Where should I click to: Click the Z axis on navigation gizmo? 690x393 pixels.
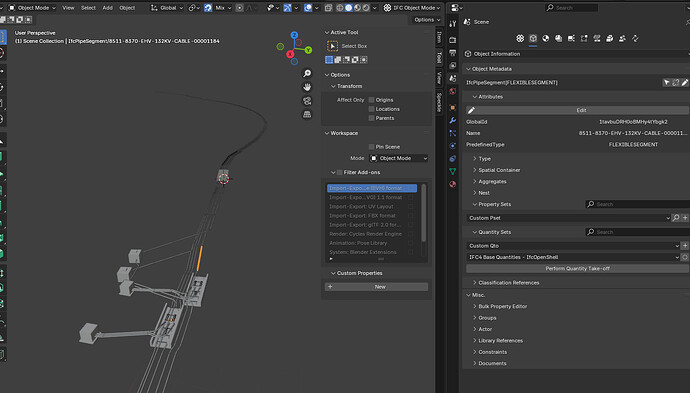coord(294,35)
